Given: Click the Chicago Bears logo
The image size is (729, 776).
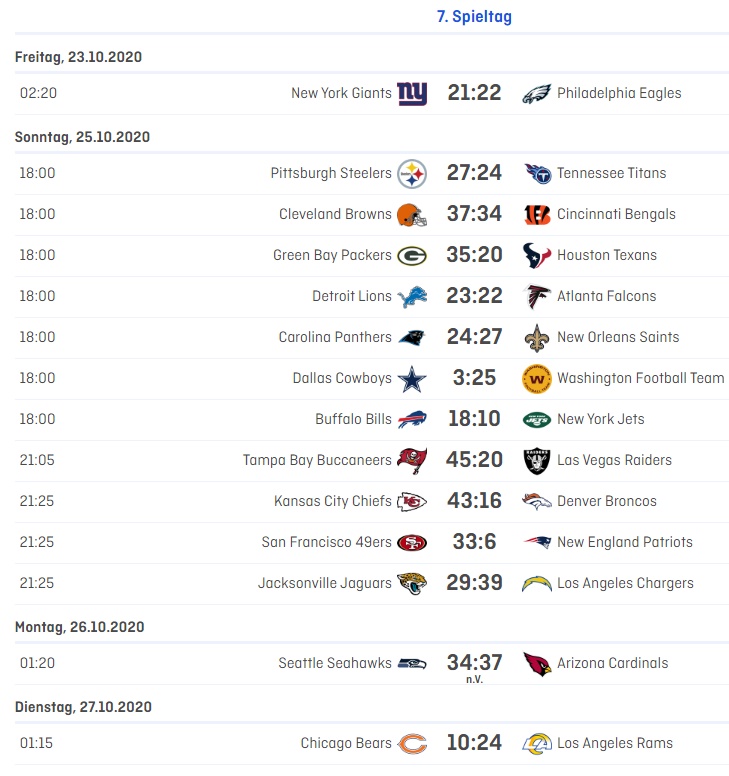Looking at the screenshot, I should click(412, 743).
